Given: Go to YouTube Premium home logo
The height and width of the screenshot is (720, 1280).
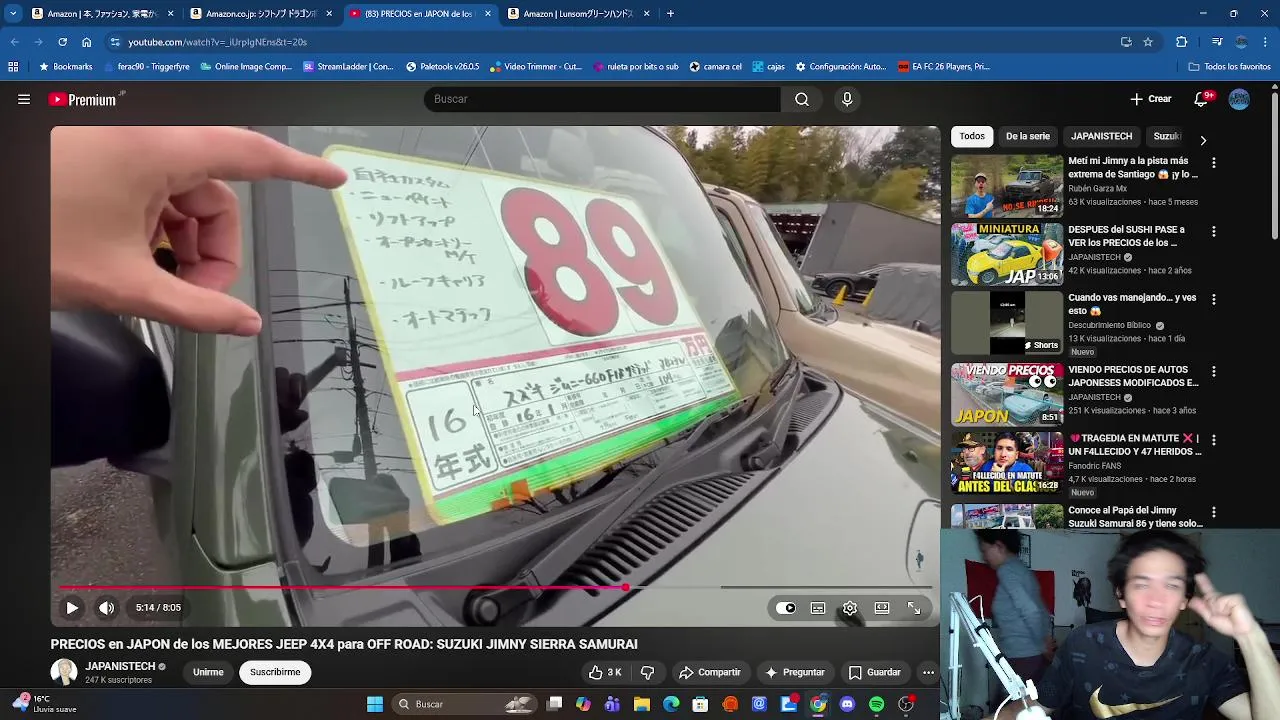Looking at the screenshot, I should click(x=84, y=99).
